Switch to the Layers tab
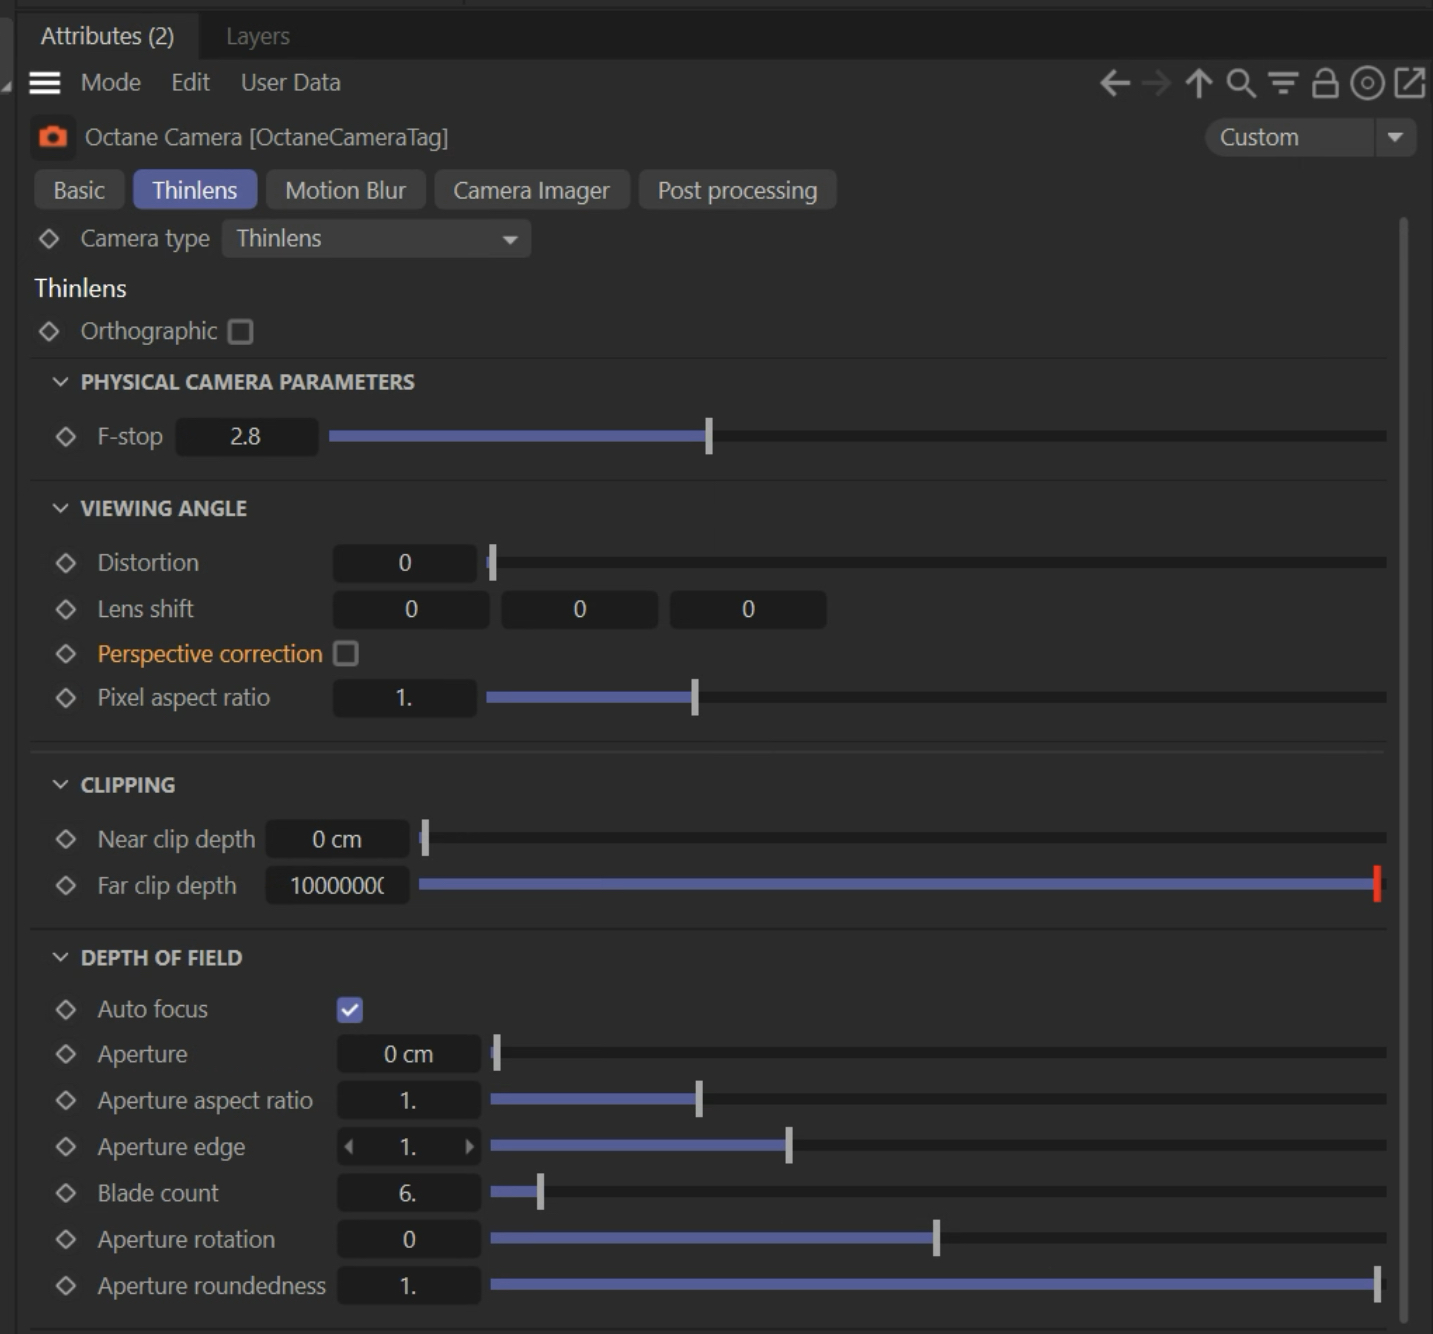 coord(258,37)
